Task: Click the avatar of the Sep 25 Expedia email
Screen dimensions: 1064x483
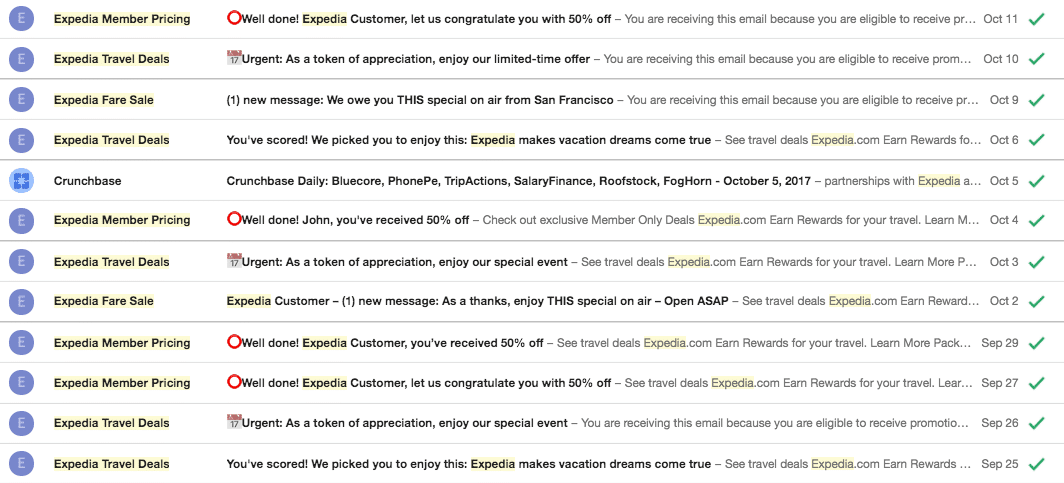Action: 22,464
